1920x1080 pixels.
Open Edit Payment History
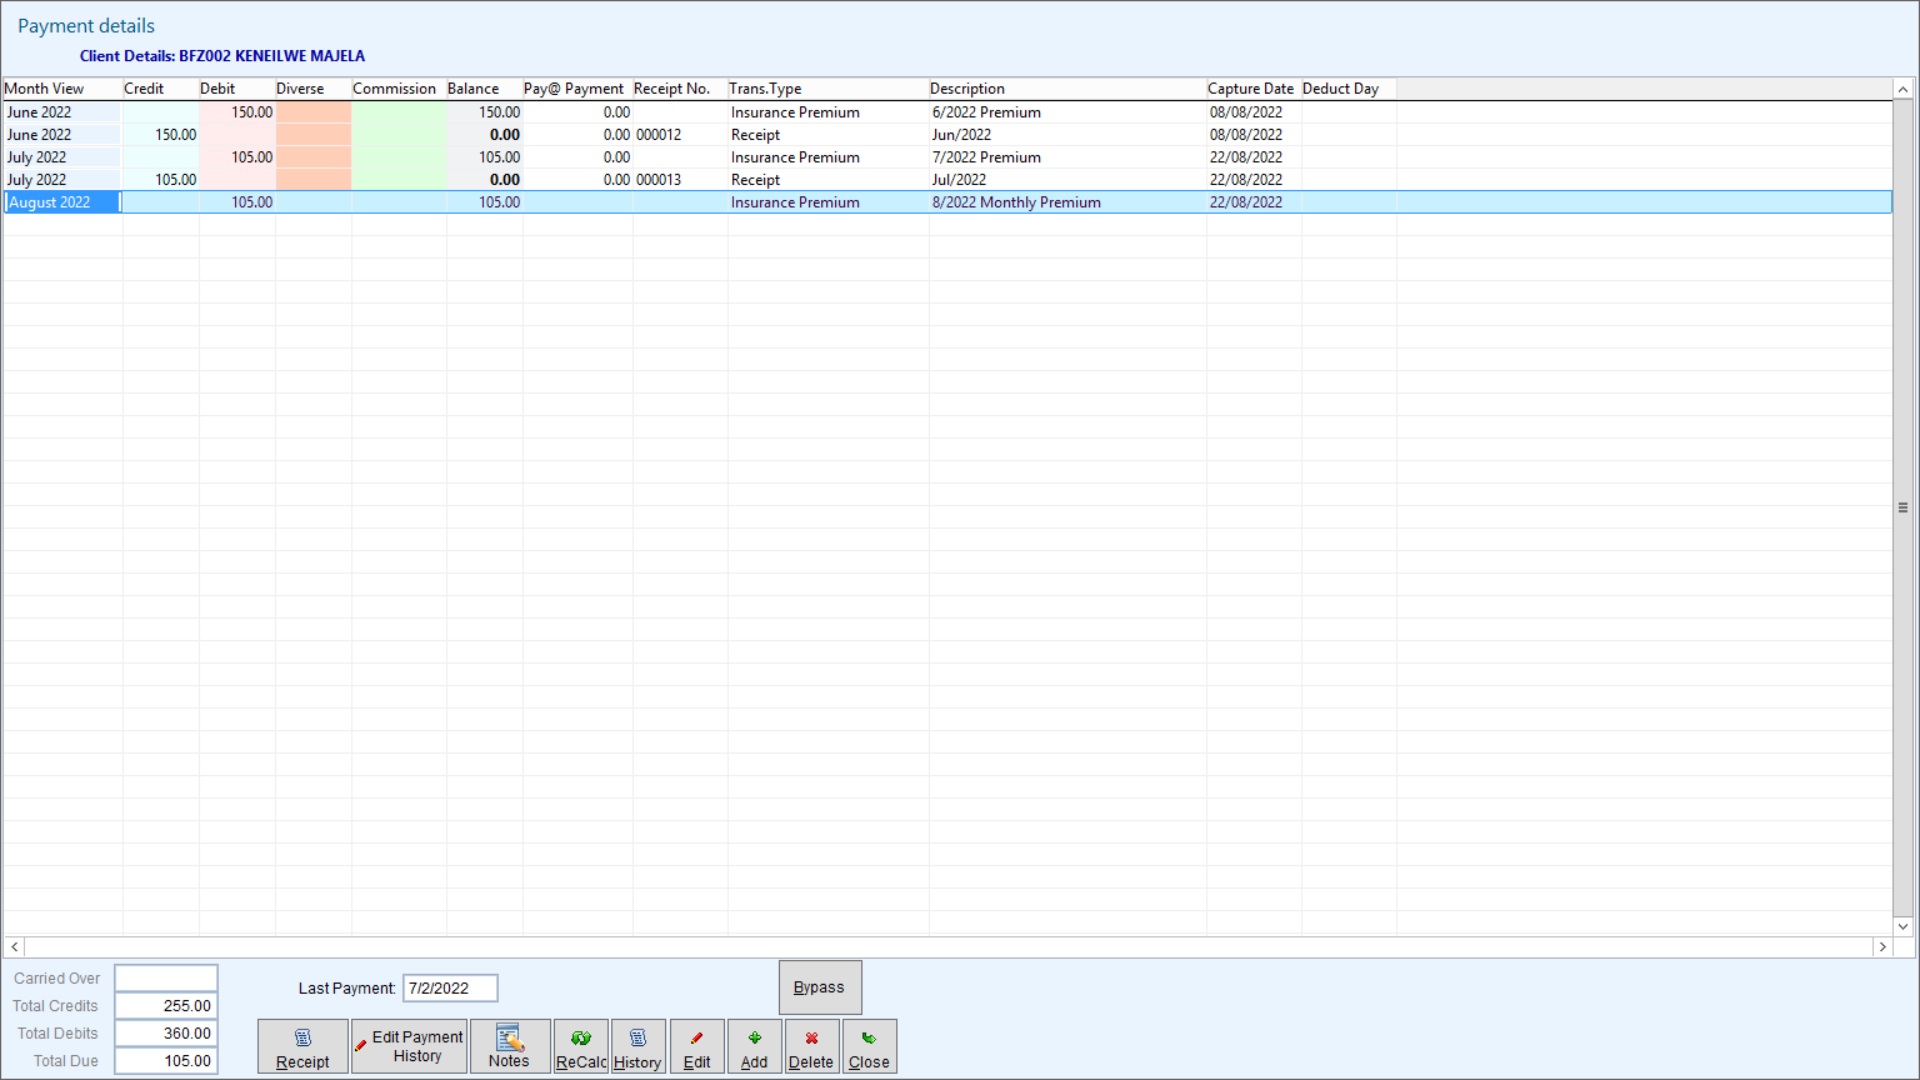coord(409,1046)
